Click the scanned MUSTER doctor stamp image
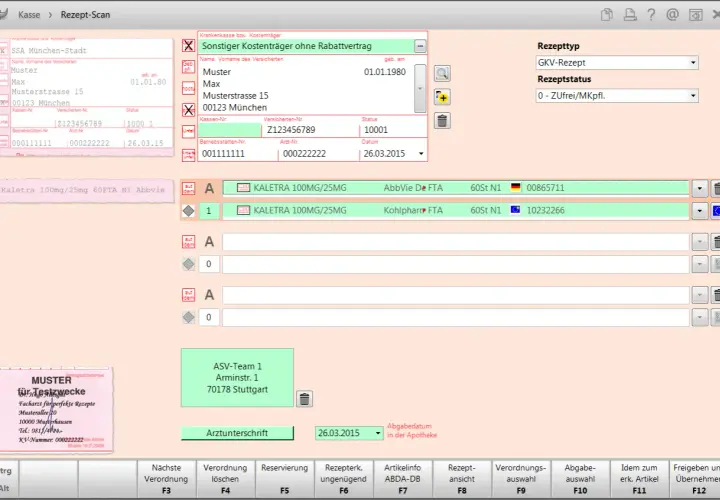The image size is (720, 500). [56, 410]
